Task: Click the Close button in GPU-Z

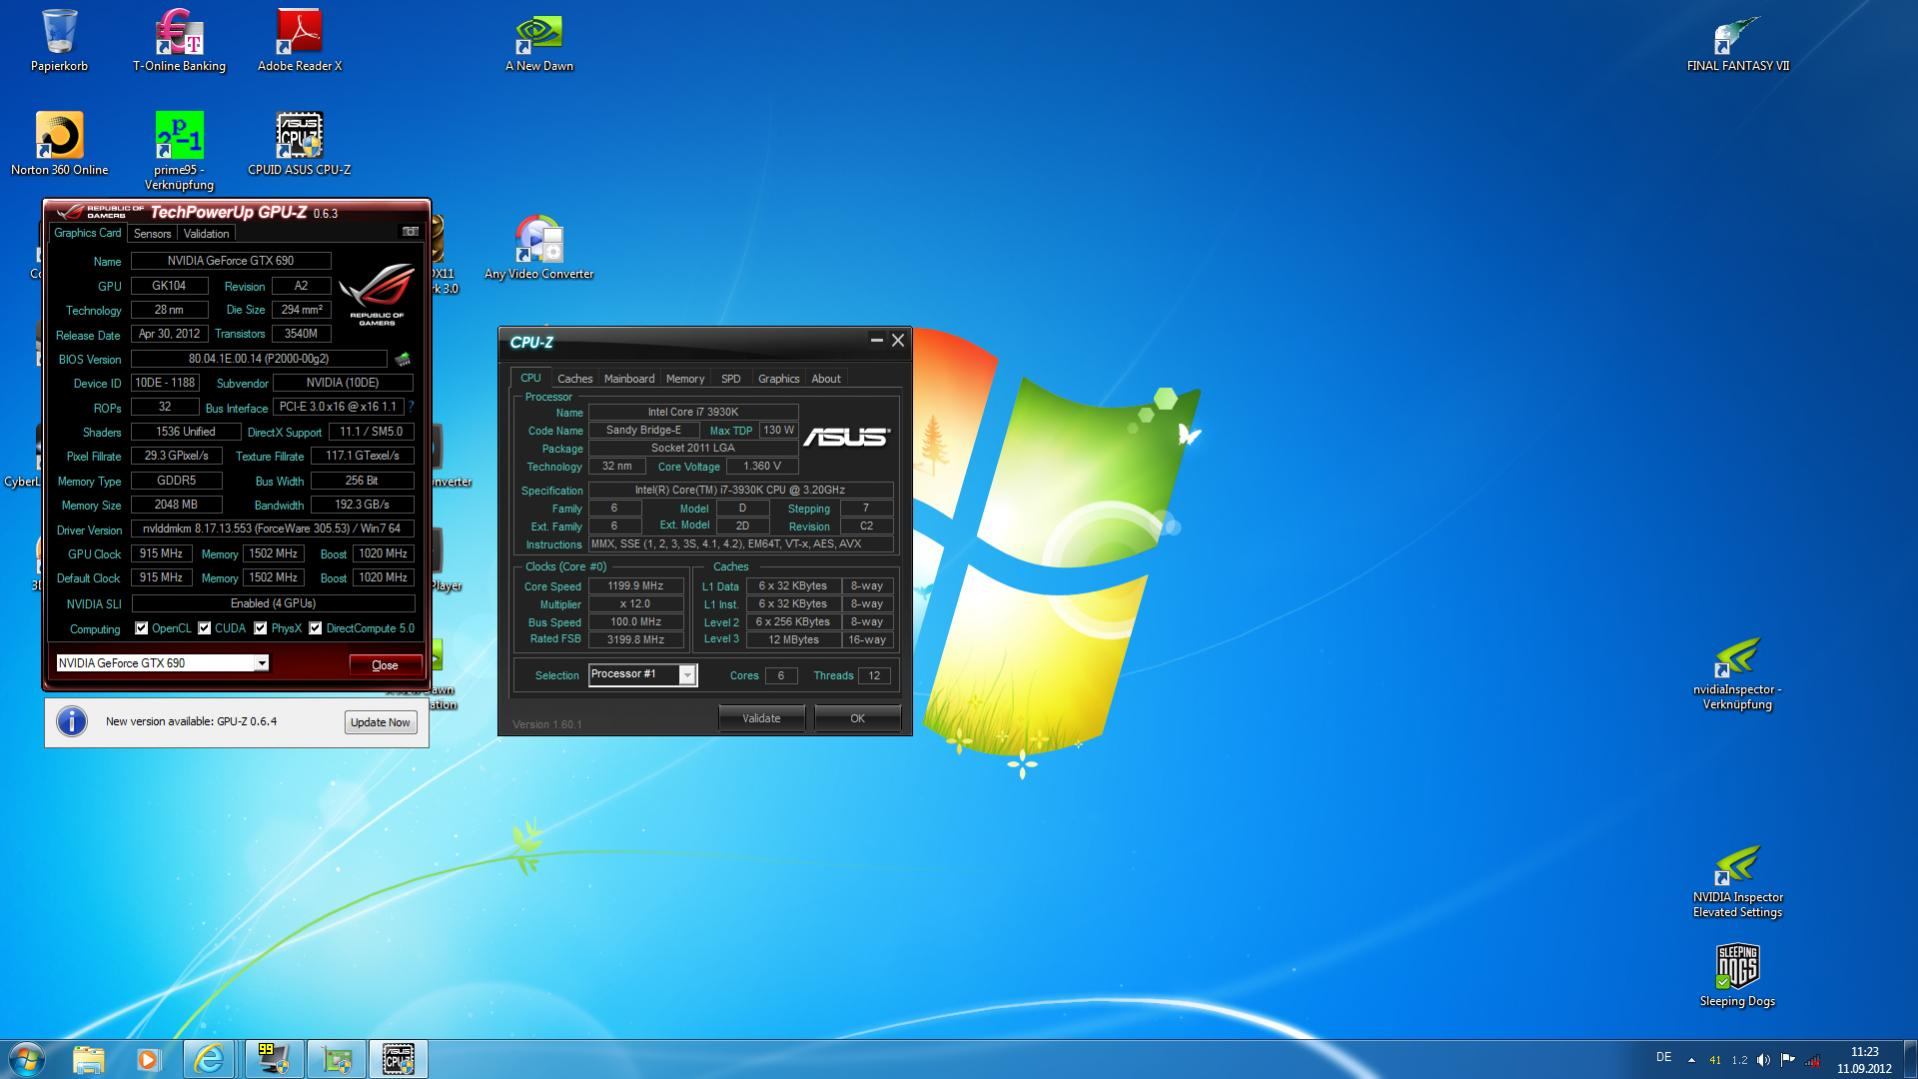Action: tap(385, 665)
